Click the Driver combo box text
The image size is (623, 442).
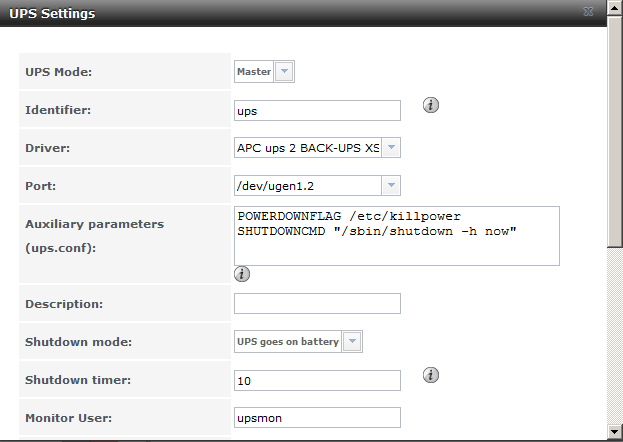[307, 148]
